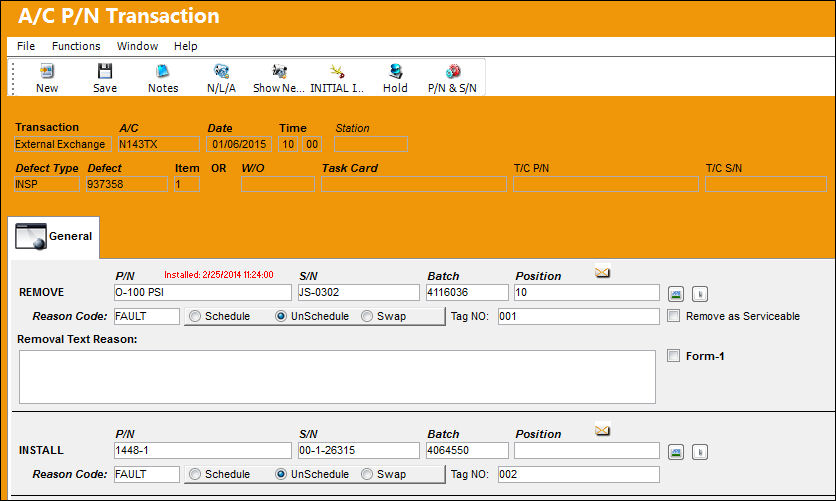Click the New toolbar icon
Screen dimensions: 836x501
point(47,71)
